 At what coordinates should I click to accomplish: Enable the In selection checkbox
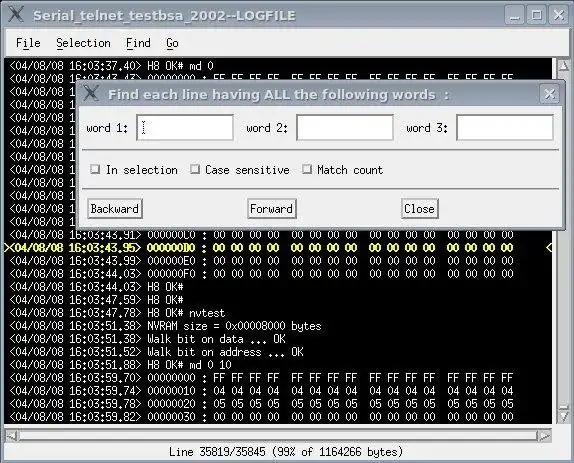pyautogui.click(x=95, y=169)
